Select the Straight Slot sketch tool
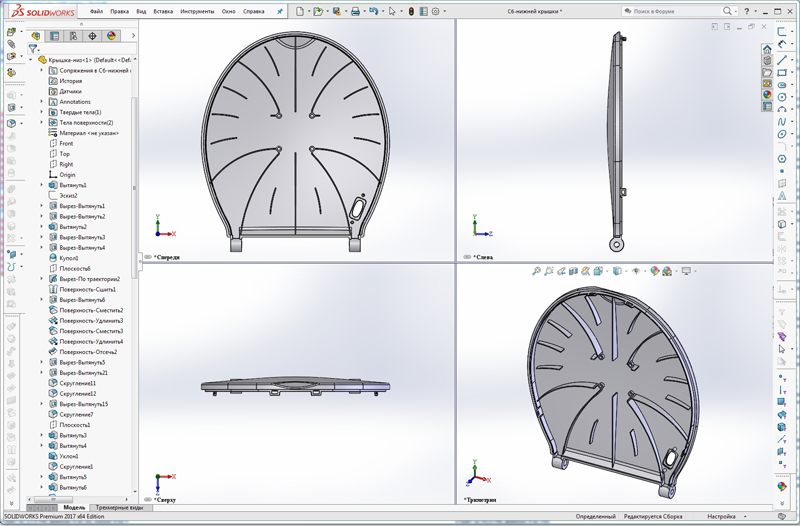The height and width of the screenshot is (526, 800). point(782,85)
